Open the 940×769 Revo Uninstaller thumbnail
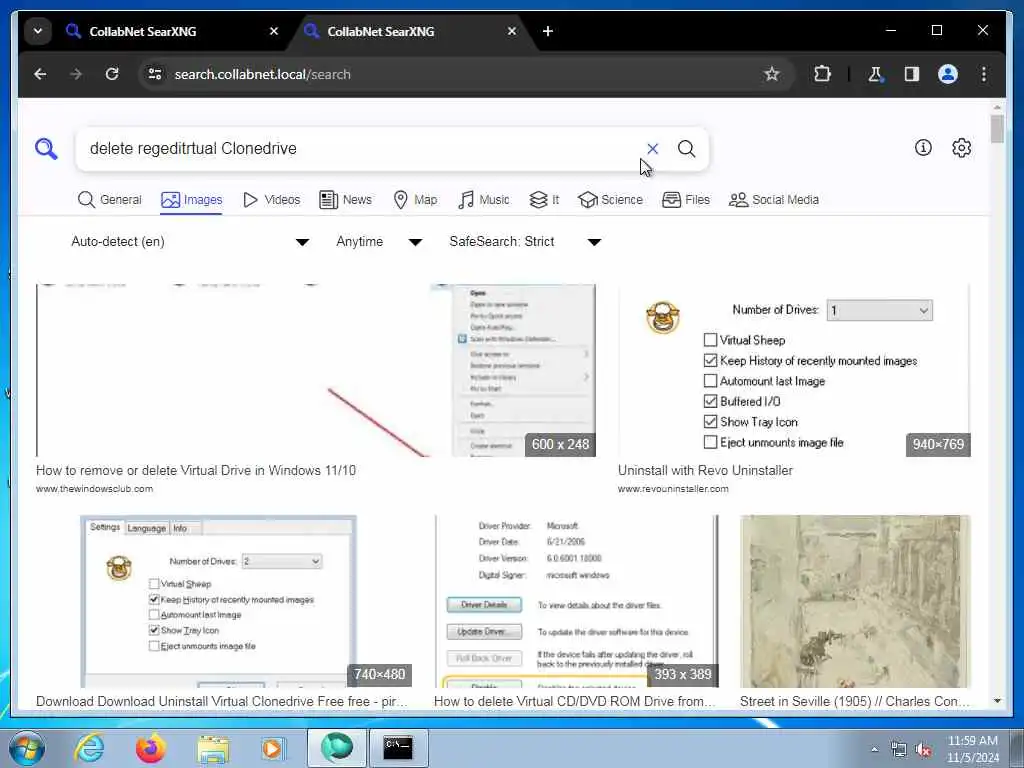1024x768 pixels. pos(794,370)
